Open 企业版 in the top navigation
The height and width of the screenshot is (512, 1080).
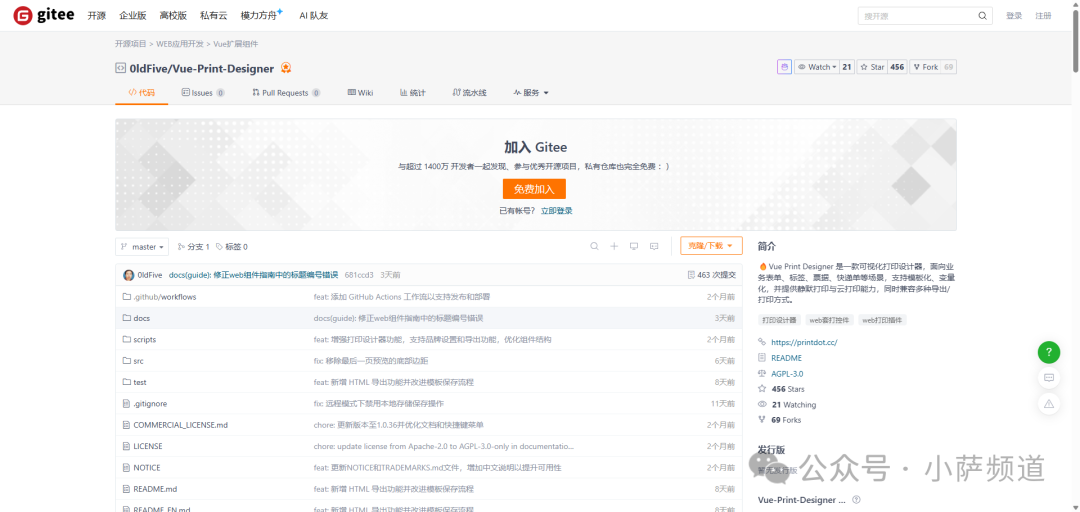(132, 16)
